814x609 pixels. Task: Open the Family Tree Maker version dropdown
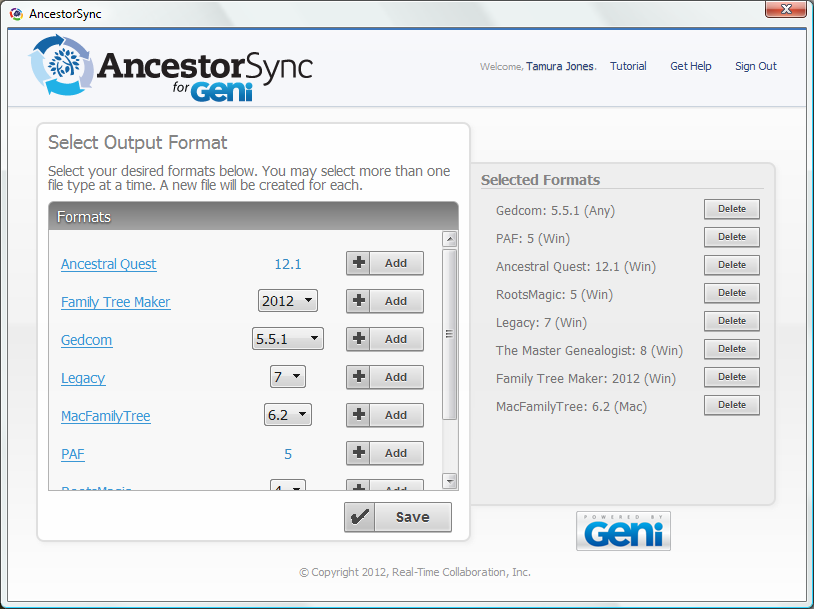pyautogui.click(x=288, y=301)
